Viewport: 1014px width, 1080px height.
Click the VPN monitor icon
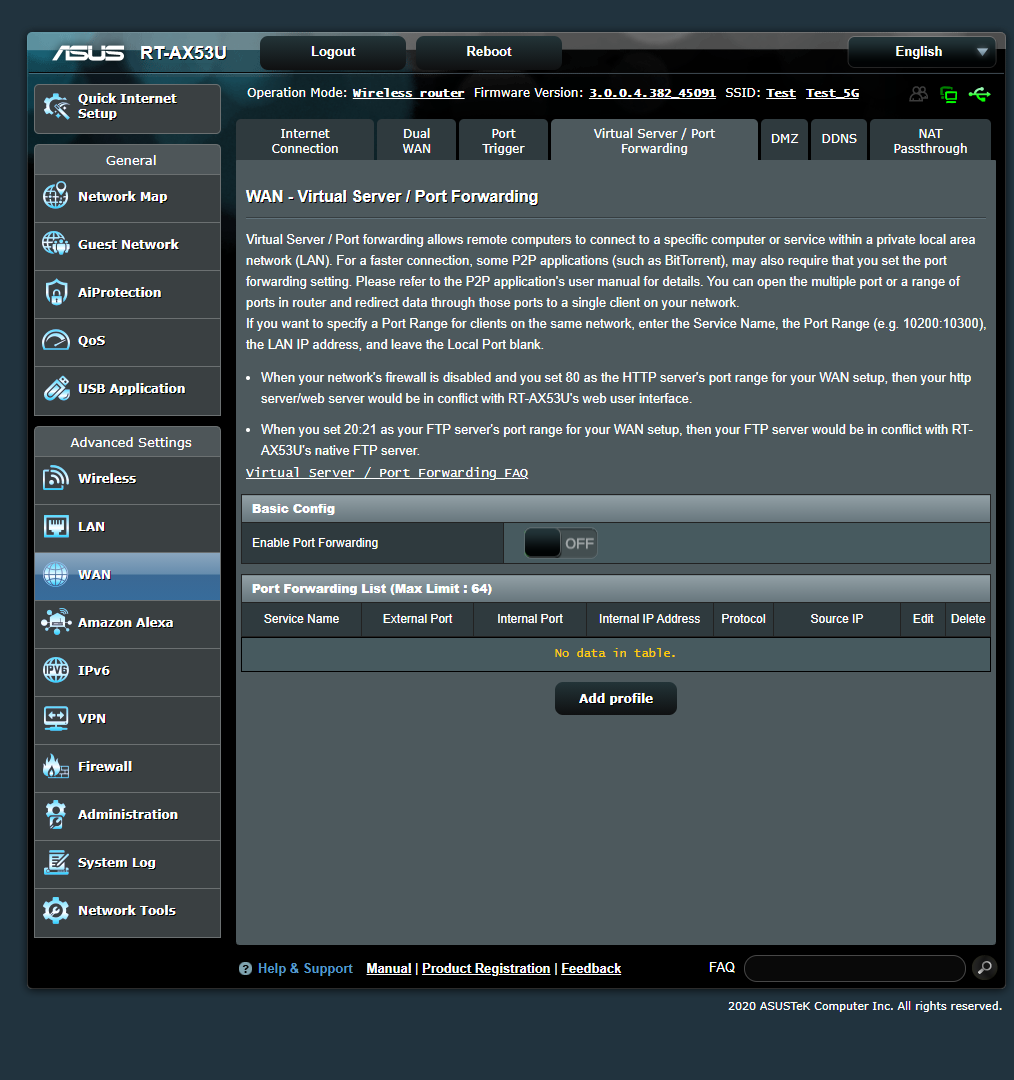[x=56, y=718]
